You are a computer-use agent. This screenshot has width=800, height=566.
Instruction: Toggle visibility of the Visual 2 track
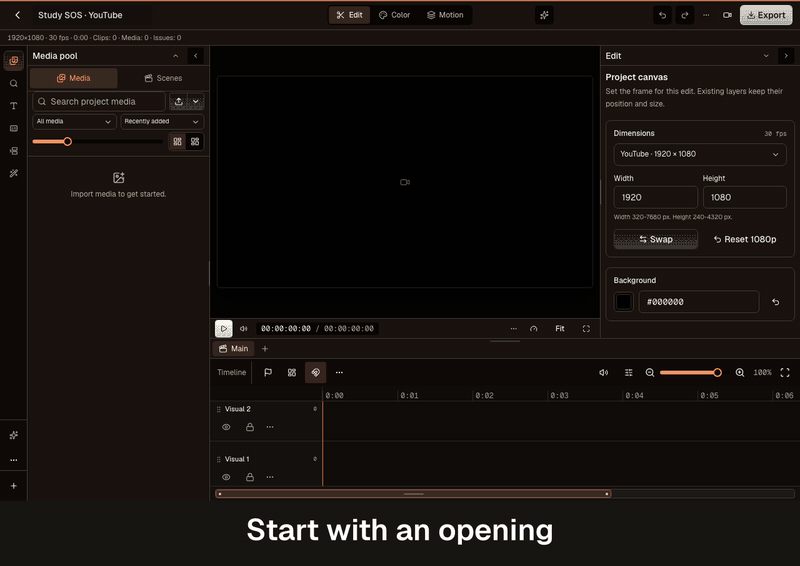pos(227,427)
